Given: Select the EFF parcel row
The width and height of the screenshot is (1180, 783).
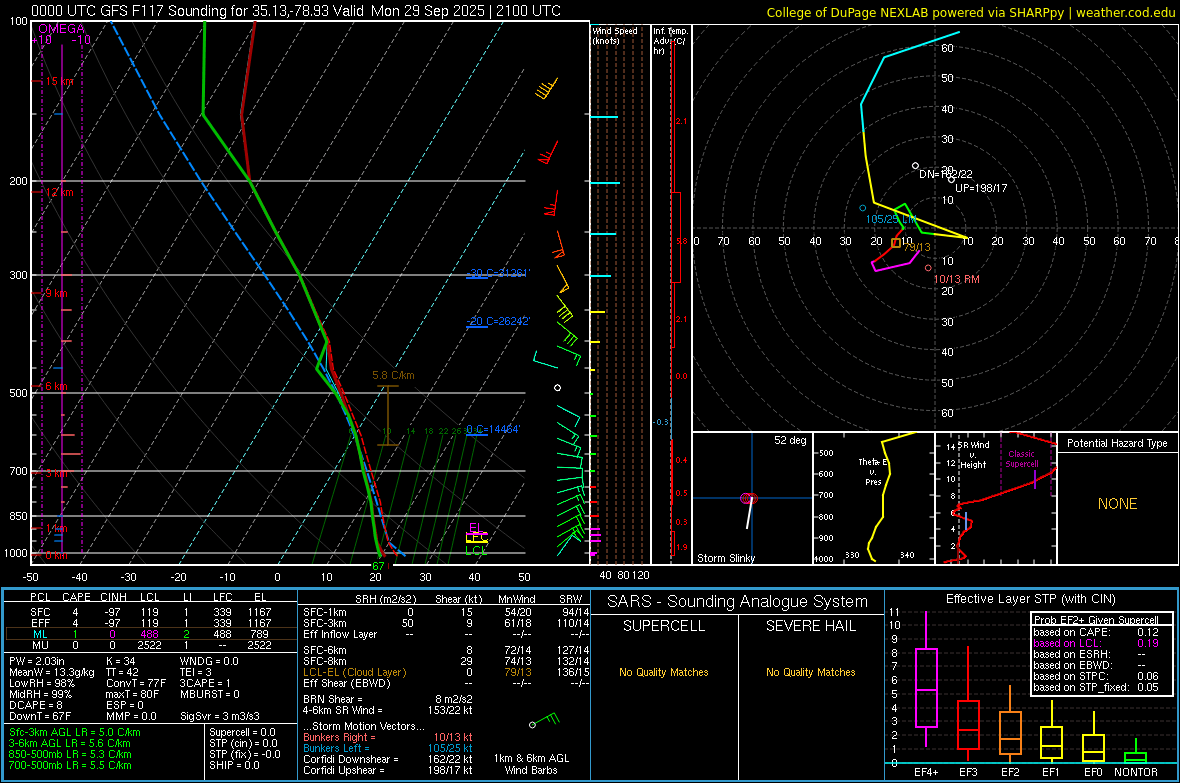Looking at the screenshot, I should pos(149,623).
